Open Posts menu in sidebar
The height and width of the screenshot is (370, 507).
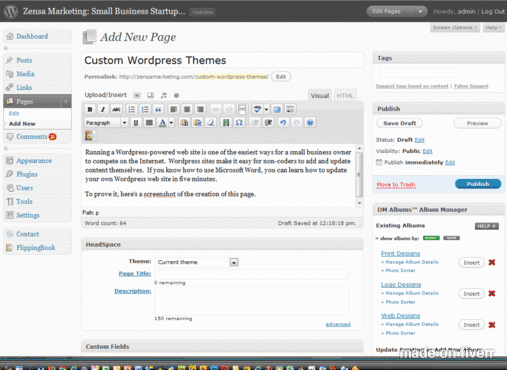(x=24, y=60)
